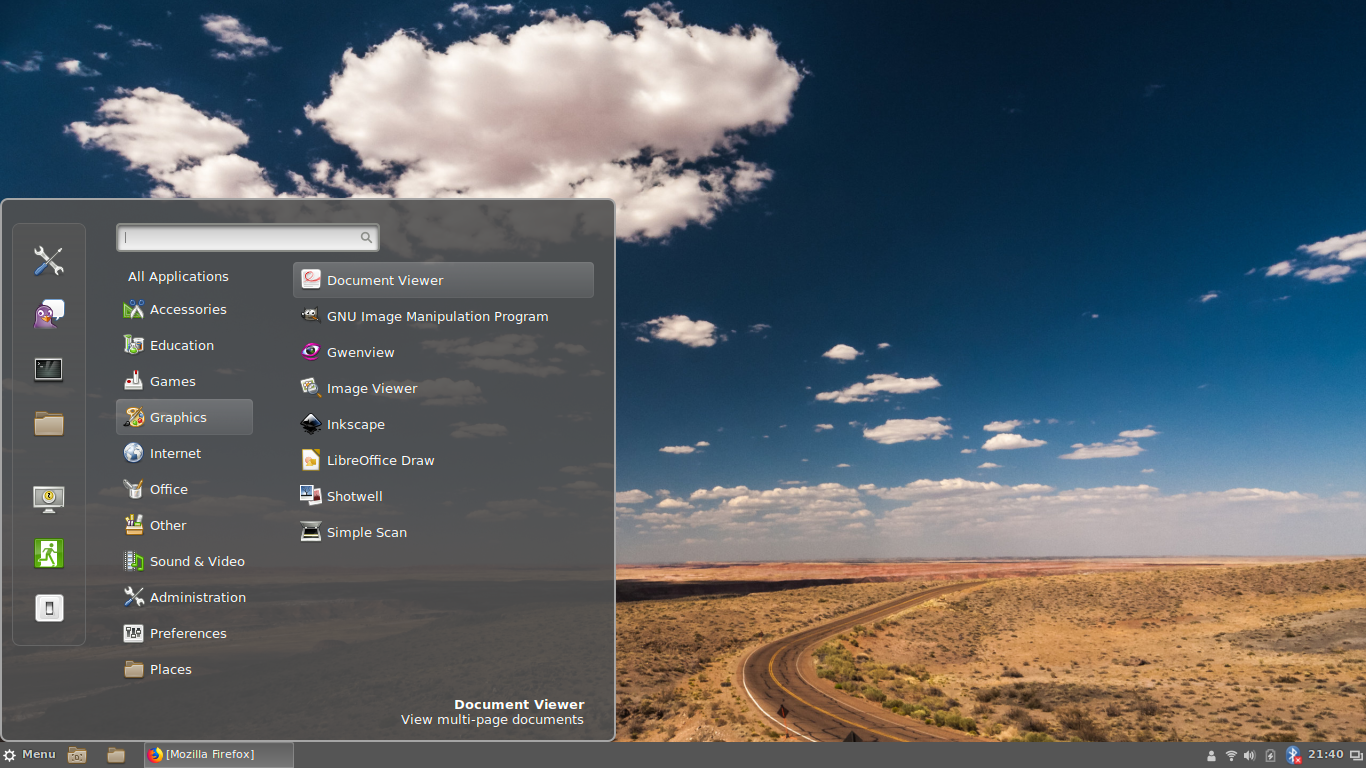Screen dimensions: 1366x768
Task: Check battery status in the system tray
Action: tap(1269, 754)
